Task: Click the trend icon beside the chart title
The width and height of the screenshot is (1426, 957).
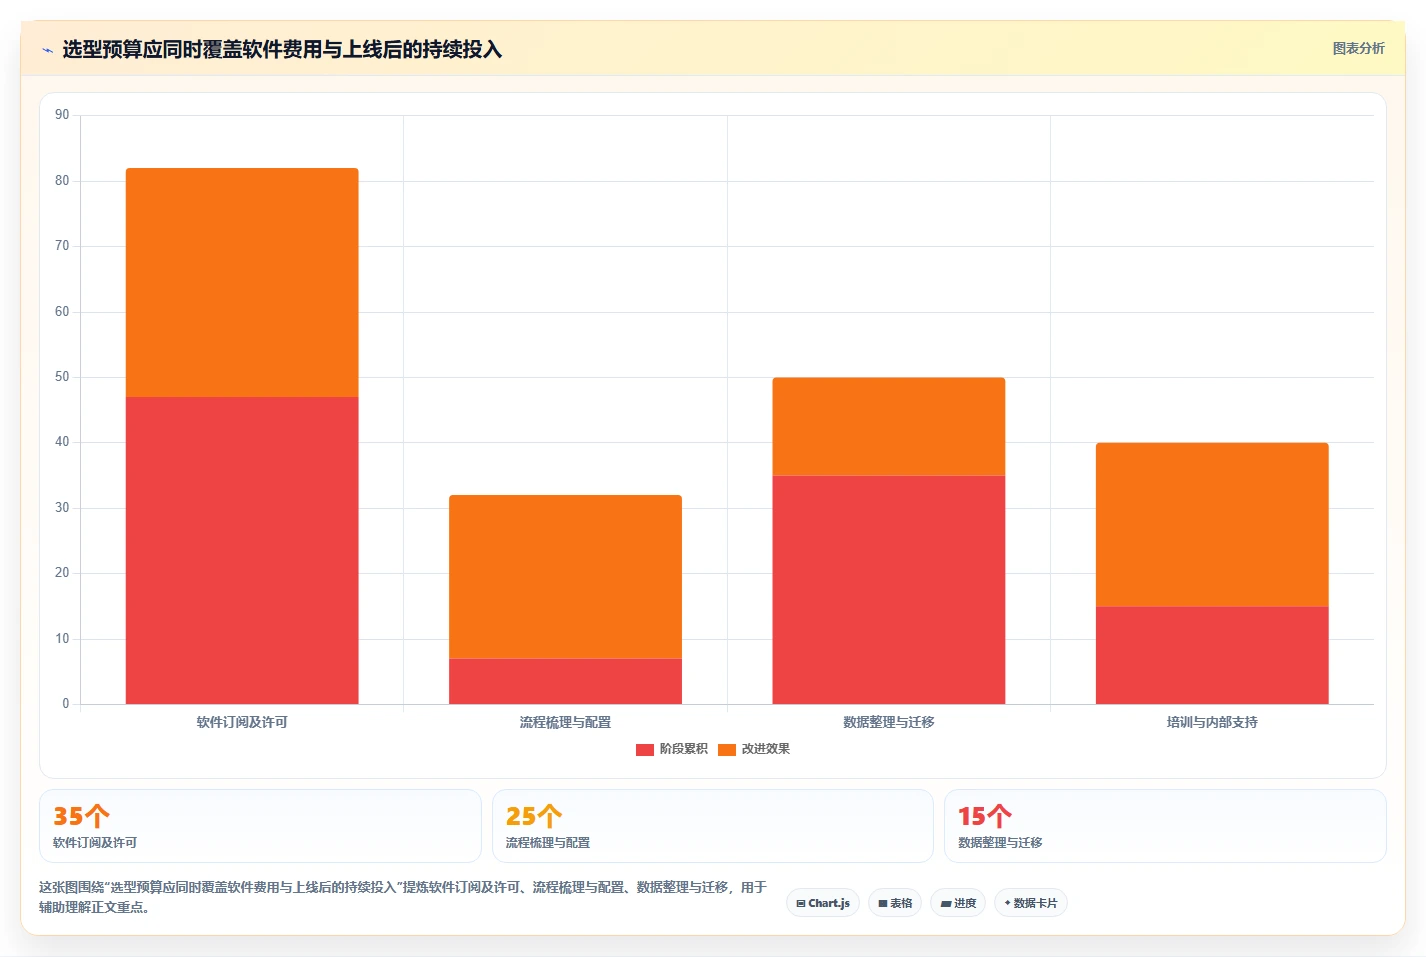Action: point(47,50)
